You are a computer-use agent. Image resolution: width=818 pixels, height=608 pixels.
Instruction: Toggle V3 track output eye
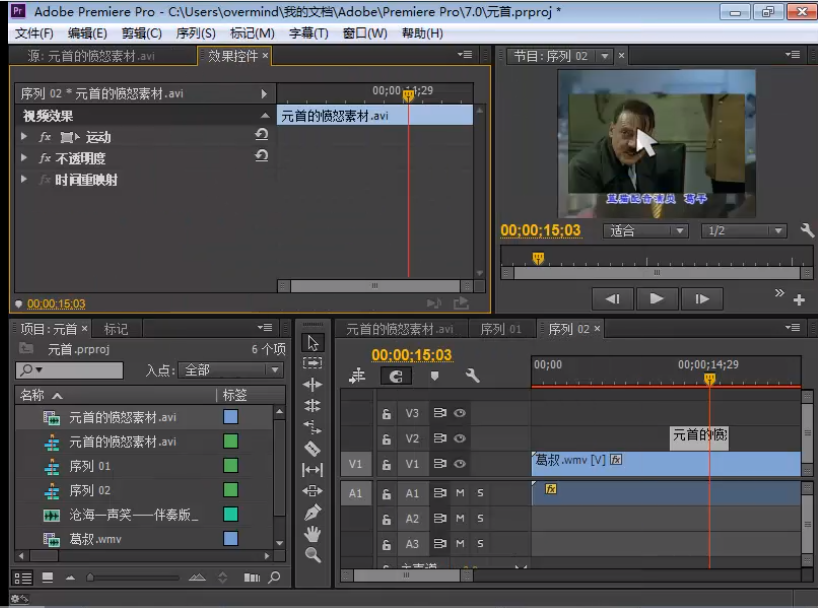pos(460,413)
